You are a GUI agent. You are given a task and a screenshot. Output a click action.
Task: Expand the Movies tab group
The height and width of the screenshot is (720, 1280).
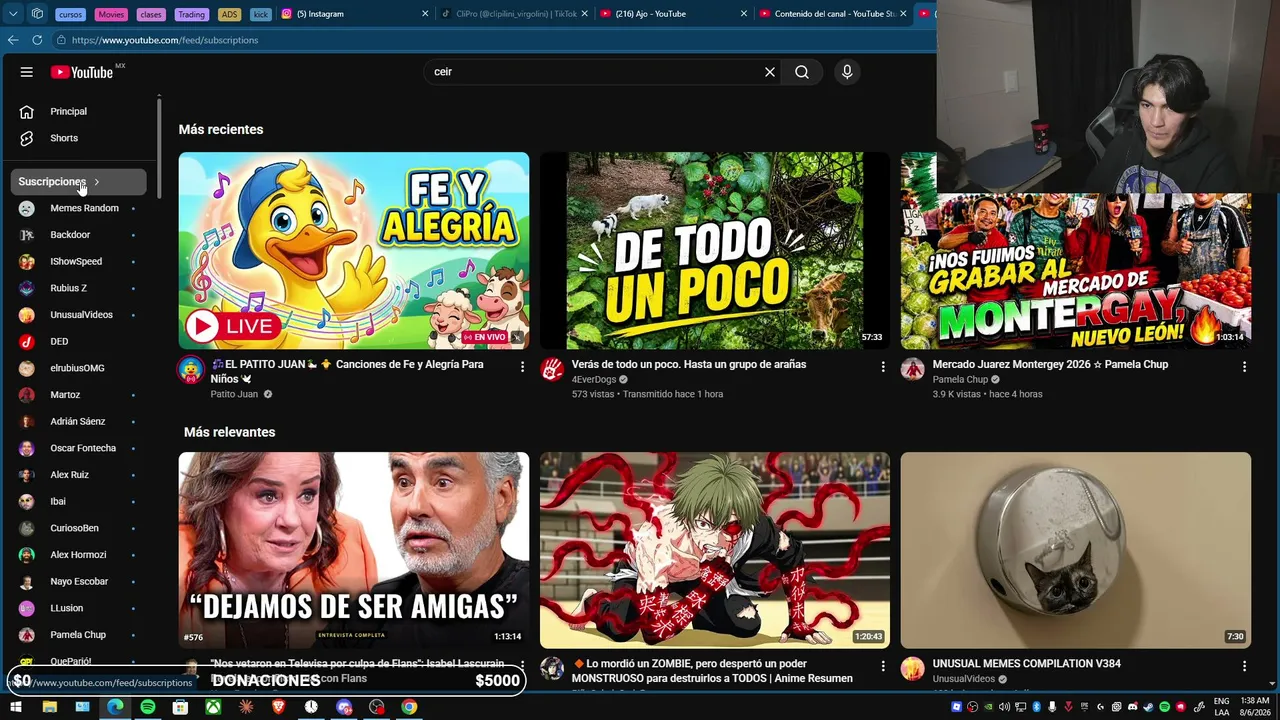[x=111, y=14]
